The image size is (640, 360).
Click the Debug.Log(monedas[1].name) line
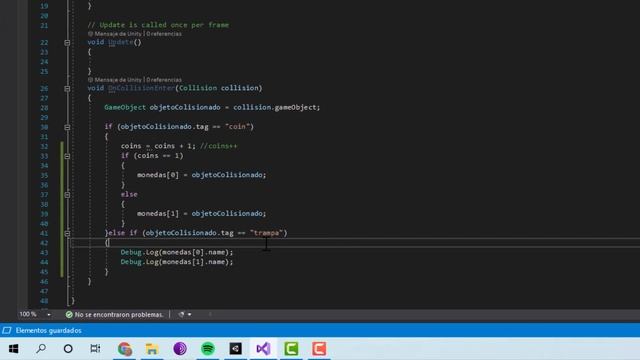(177, 262)
